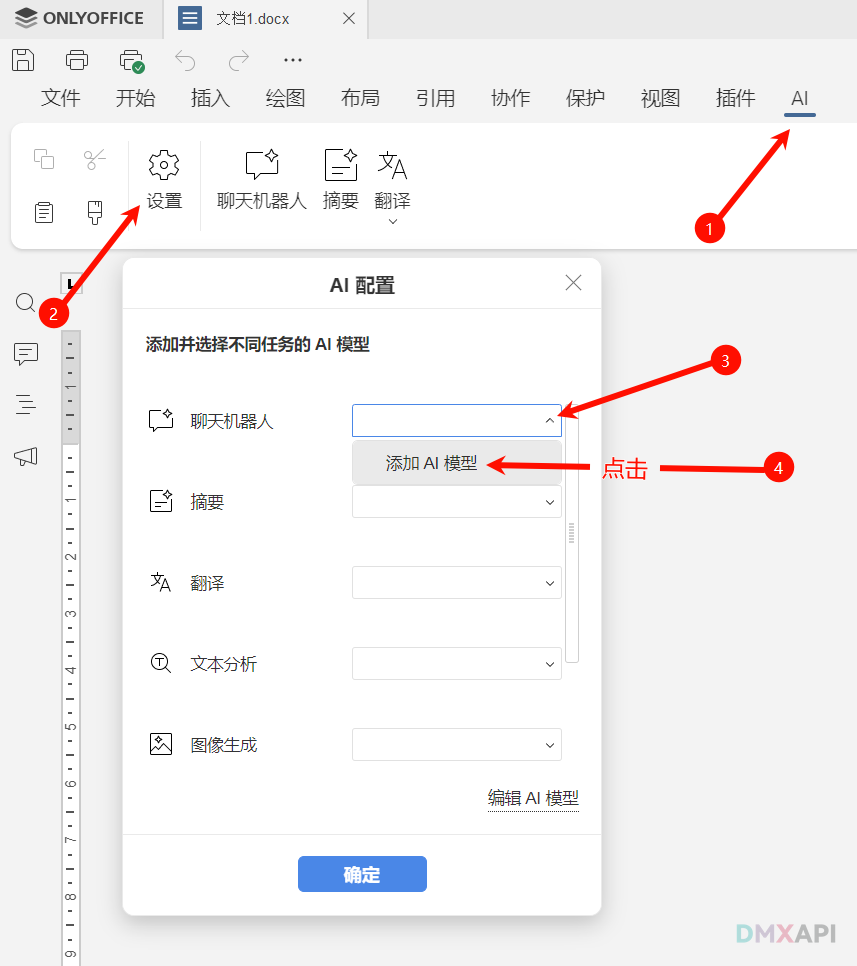Expand the 翻译 ribbon dropdown arrow

click(392, 221)
